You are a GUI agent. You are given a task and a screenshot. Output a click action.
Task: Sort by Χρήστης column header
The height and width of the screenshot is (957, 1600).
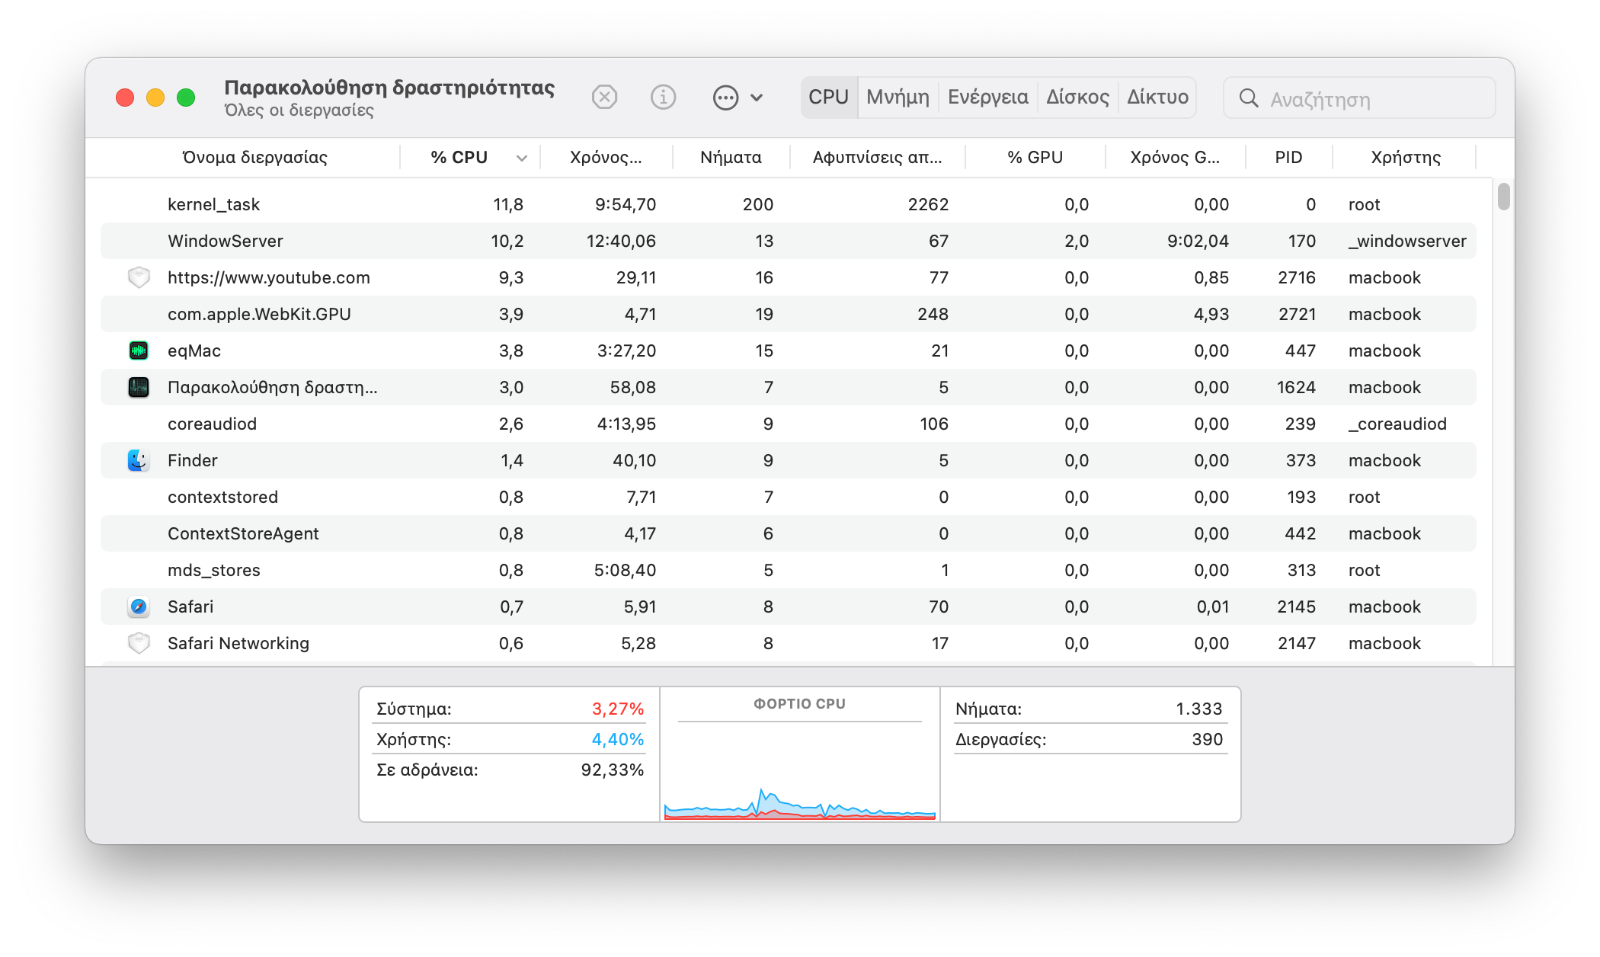pyautogui.click(x=1405, y=157)
